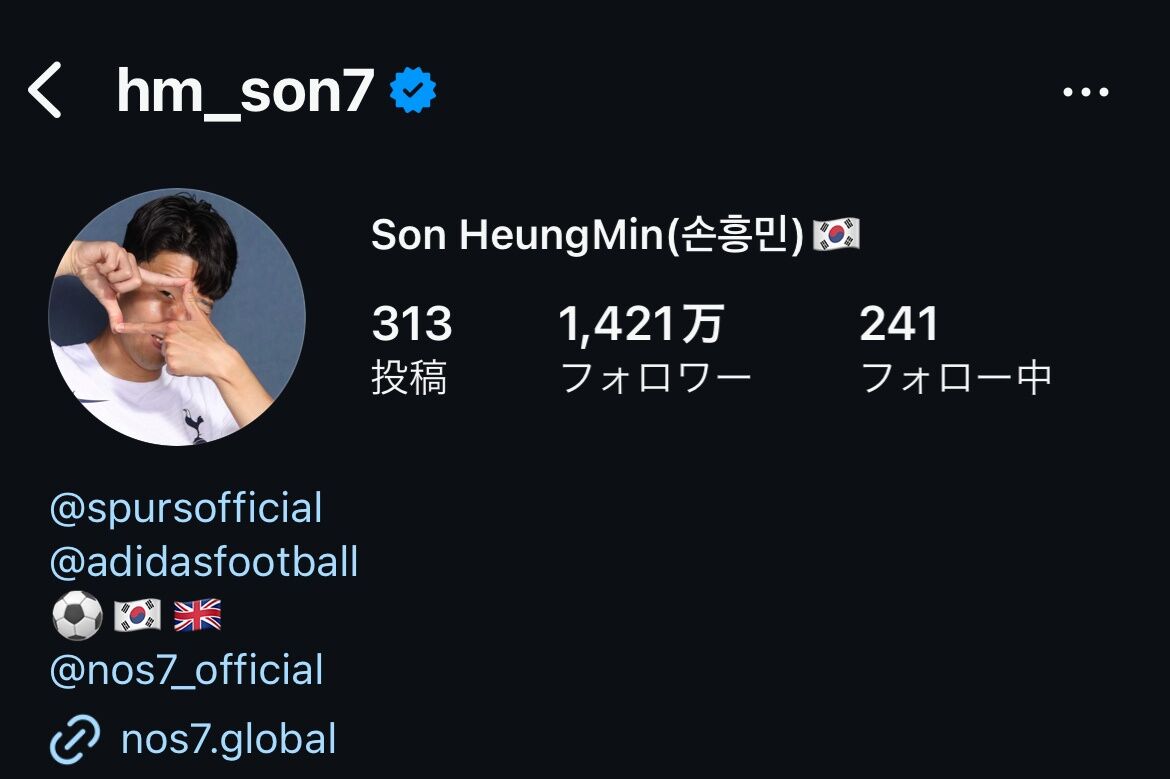Tap the soccer ball emoji in bio
This screenshot has height=779, width=1170.
(x=77, y=615)
